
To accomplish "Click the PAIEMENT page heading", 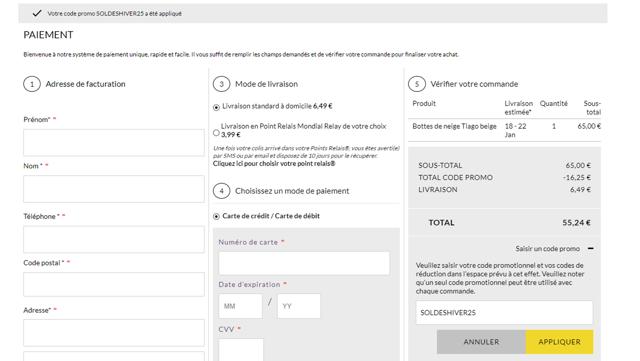I will [48, 35].
